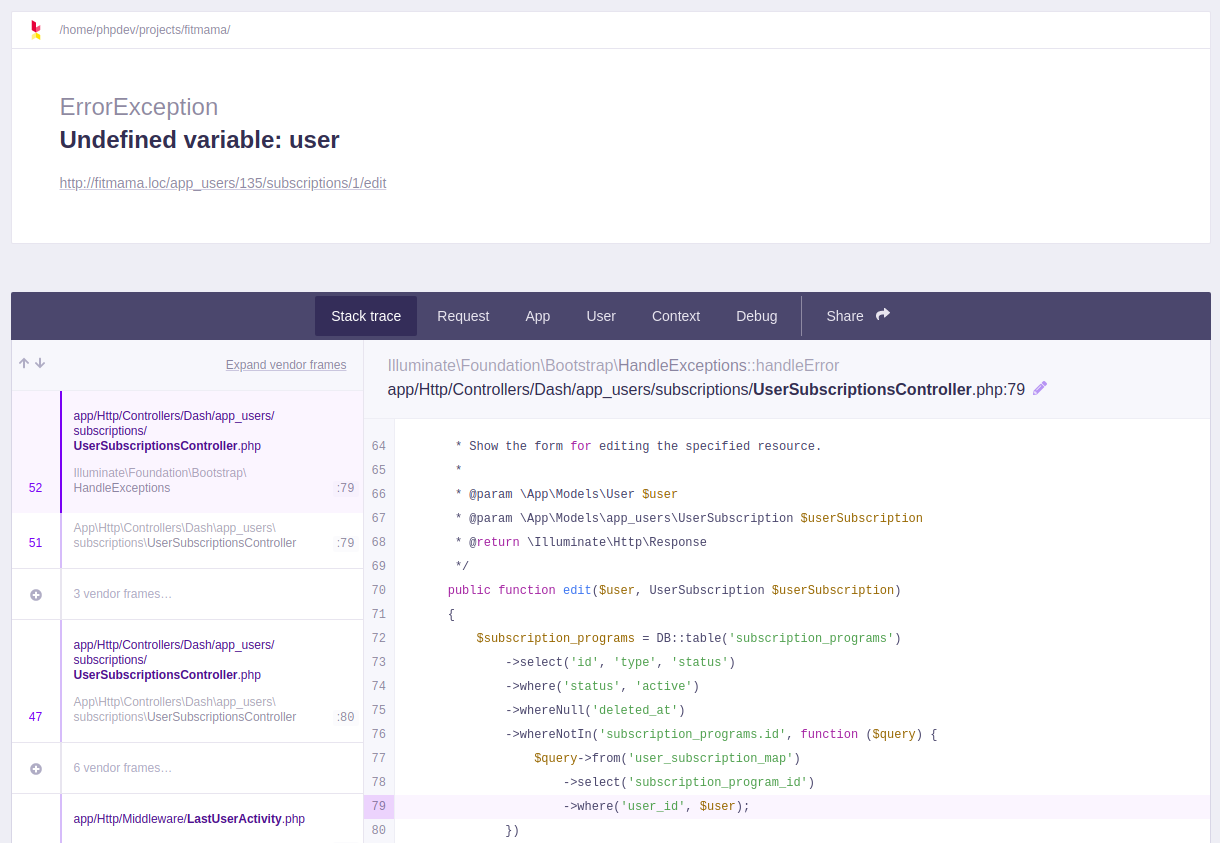Select the LastUserActivity.php stack frame

200,819
